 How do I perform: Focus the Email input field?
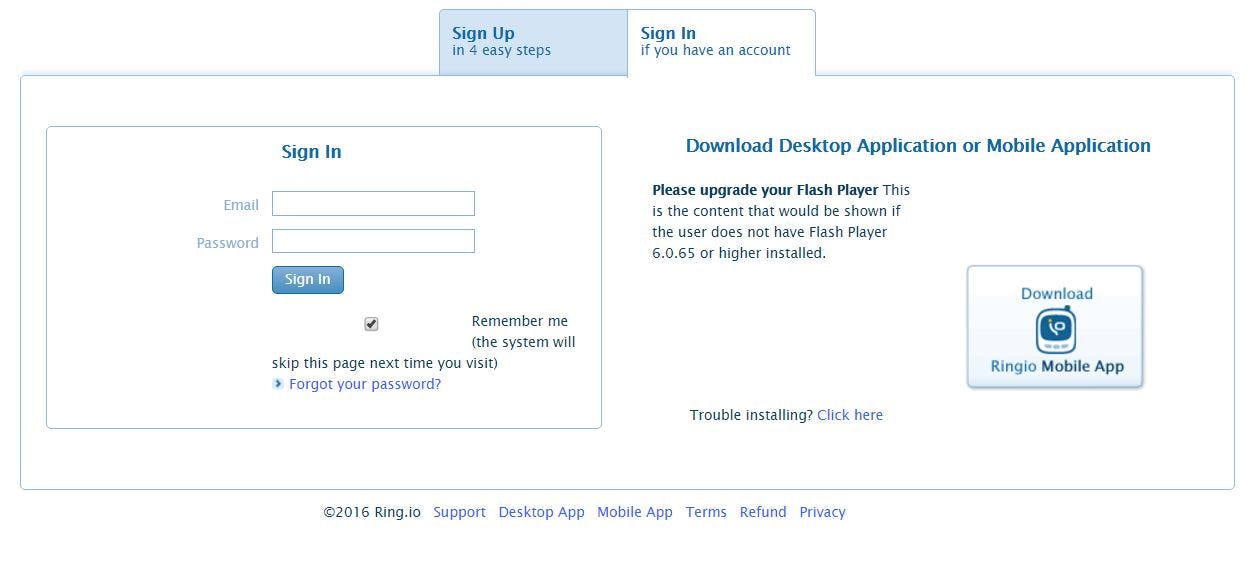(373, 204)
